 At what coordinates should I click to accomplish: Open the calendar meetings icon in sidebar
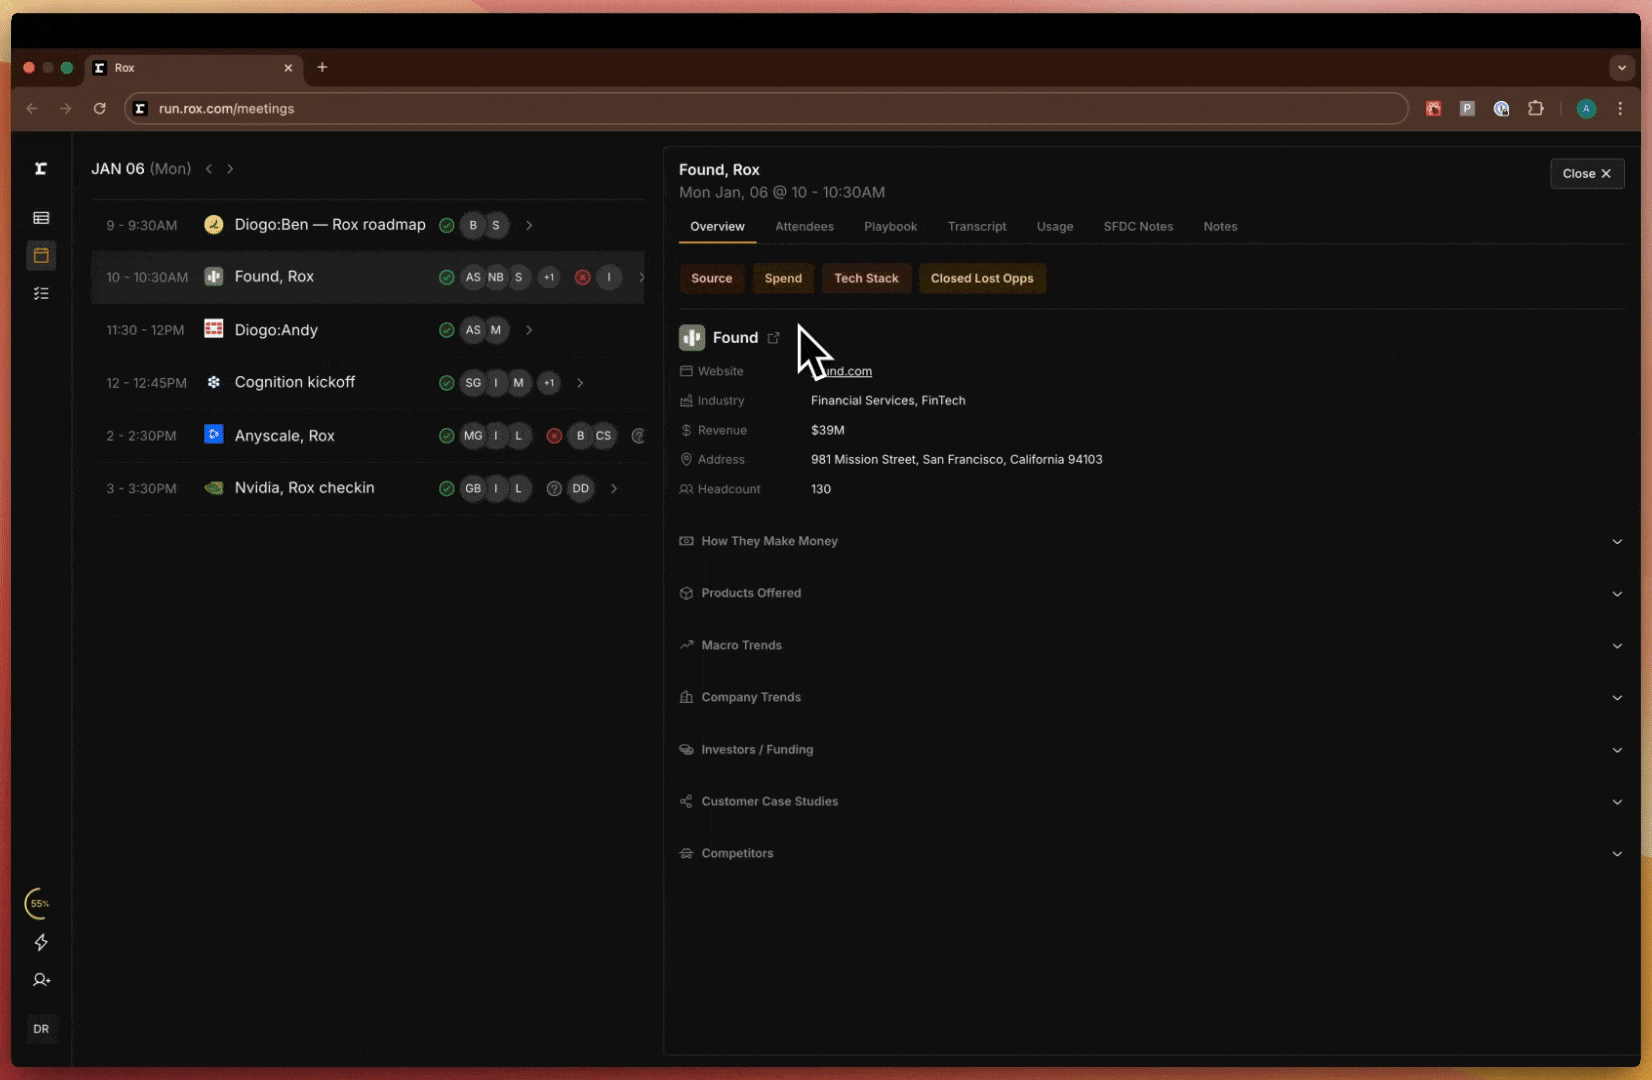click(41, 256)
